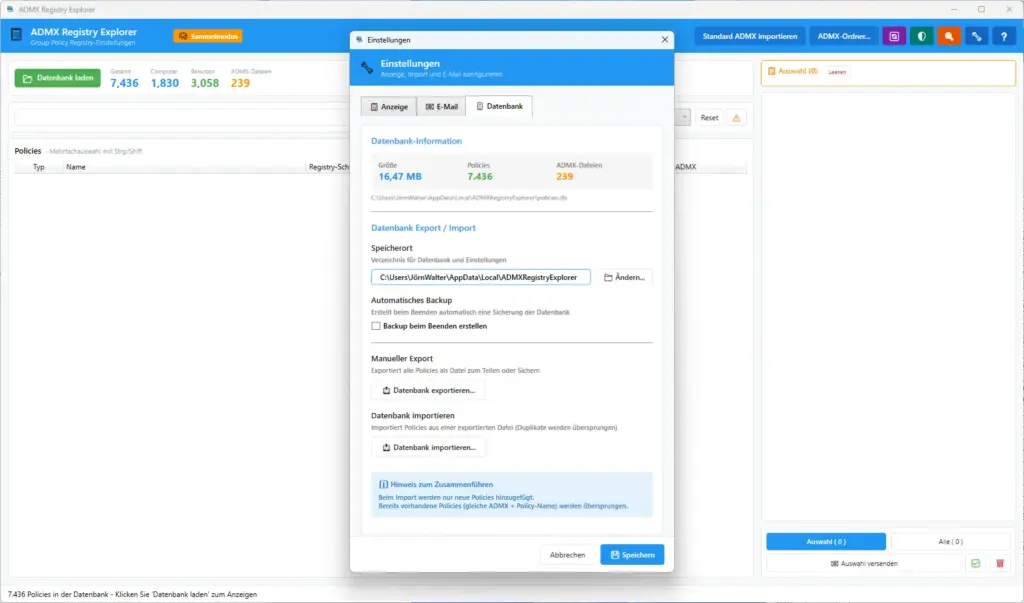Click 'Datenbank exportieren...' button
The image size is (1024, 603).
point(428,390)
